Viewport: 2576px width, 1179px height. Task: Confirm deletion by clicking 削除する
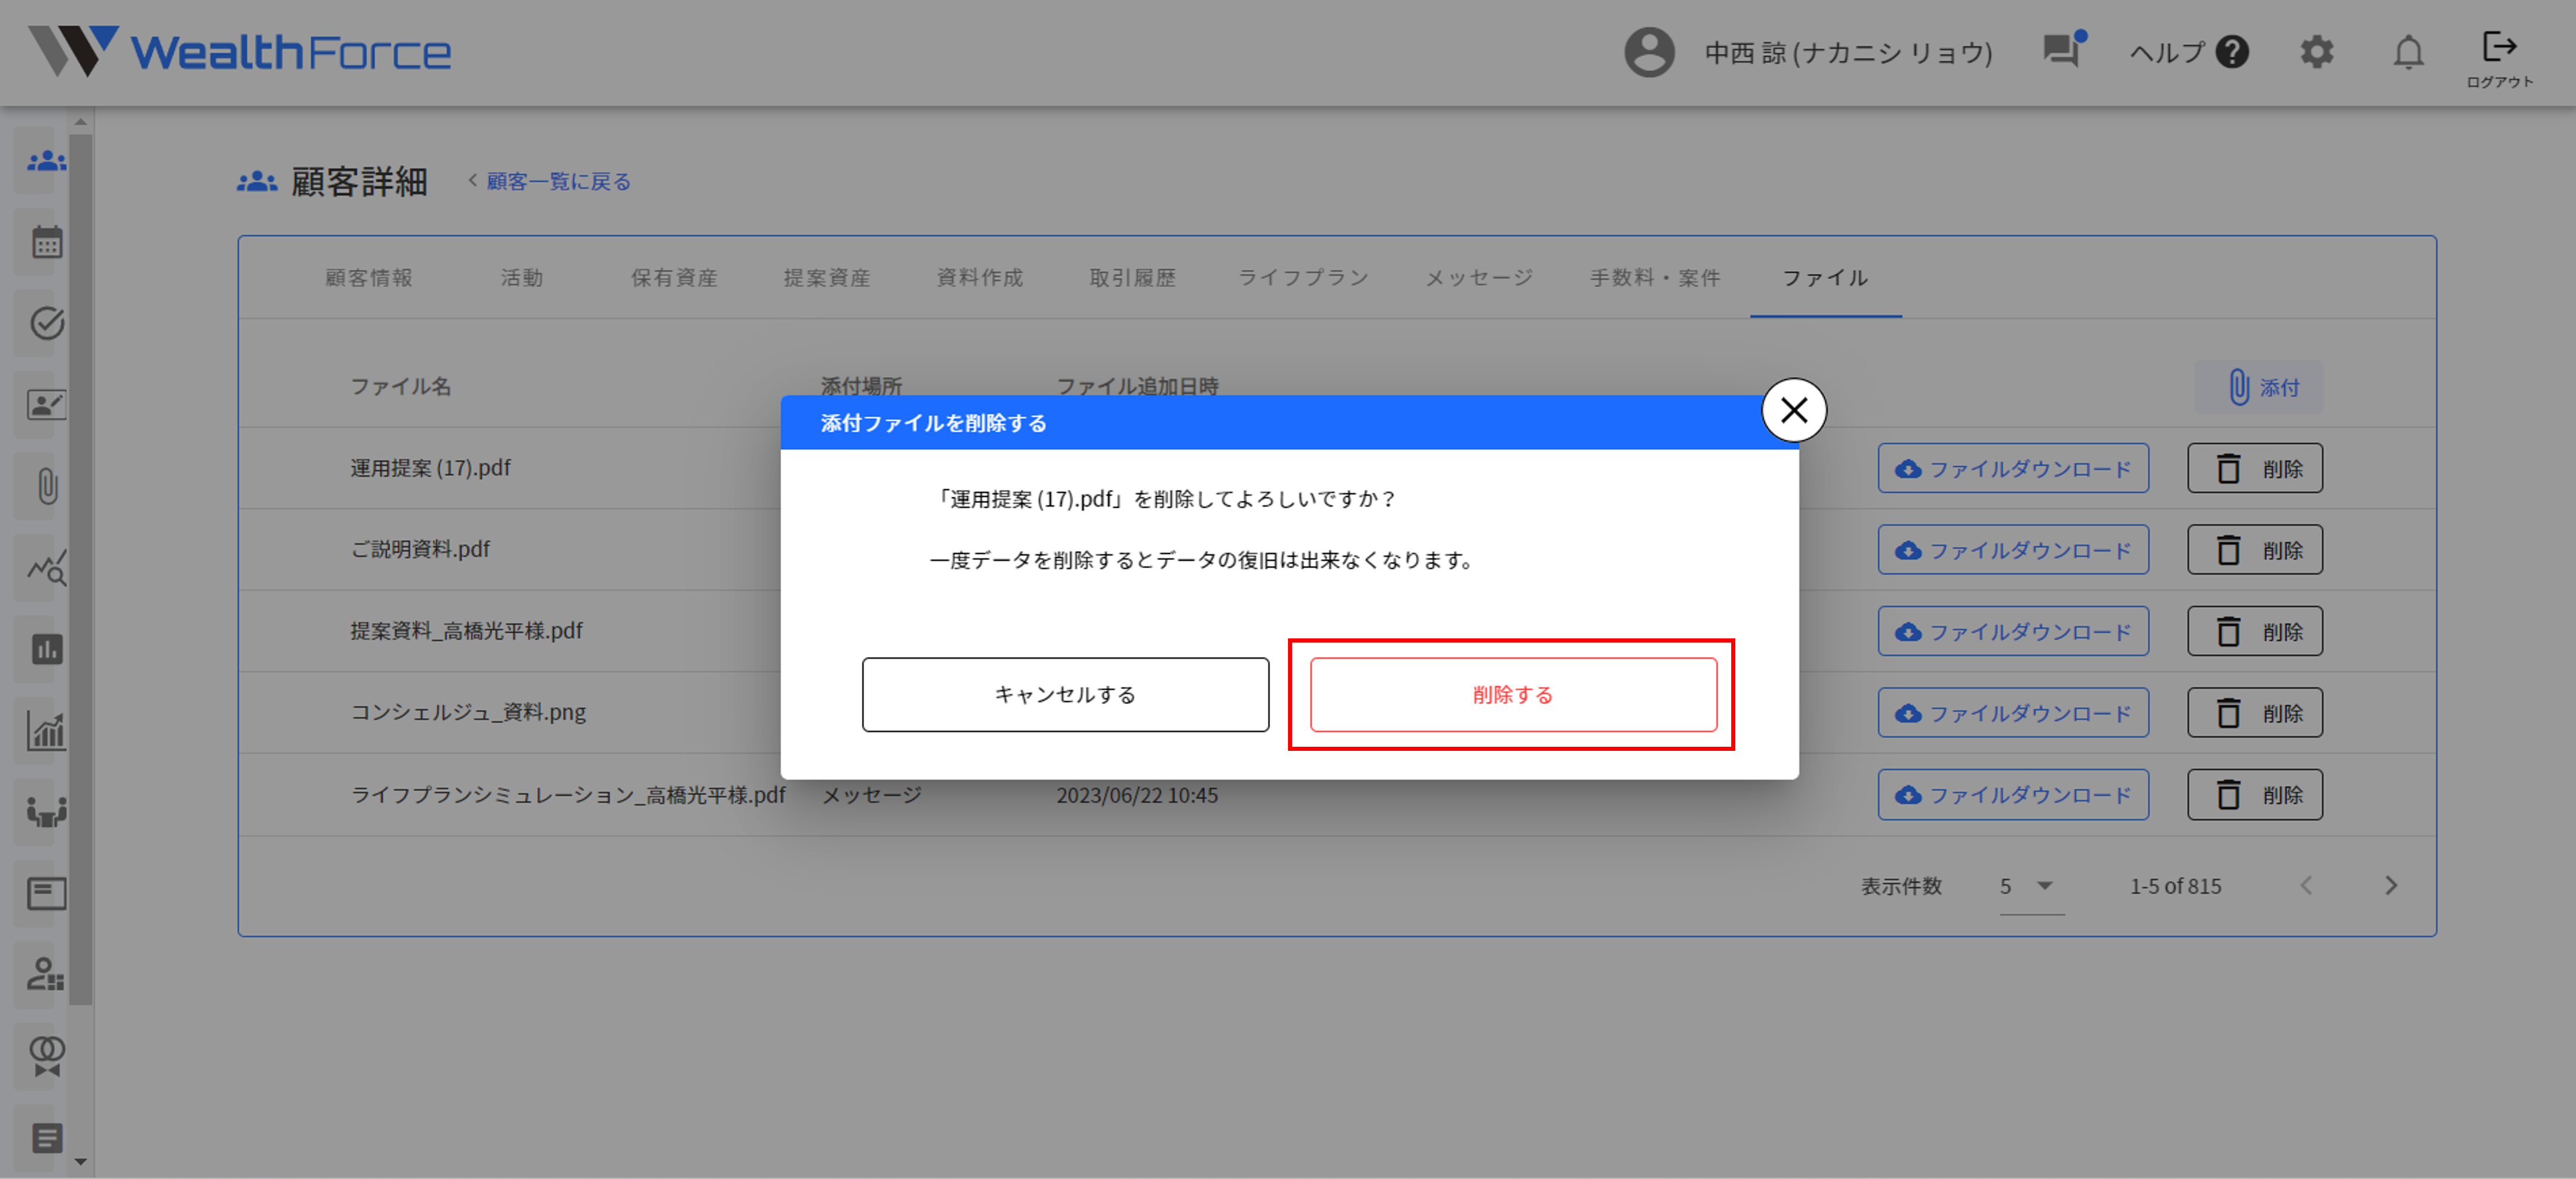click(x=1511, y=694)
